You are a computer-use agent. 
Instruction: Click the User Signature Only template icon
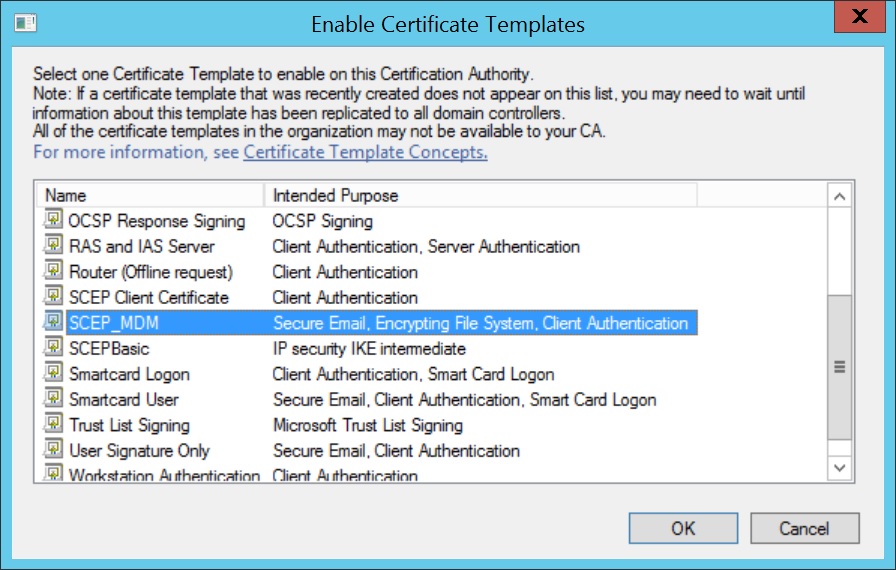point(53,450)
